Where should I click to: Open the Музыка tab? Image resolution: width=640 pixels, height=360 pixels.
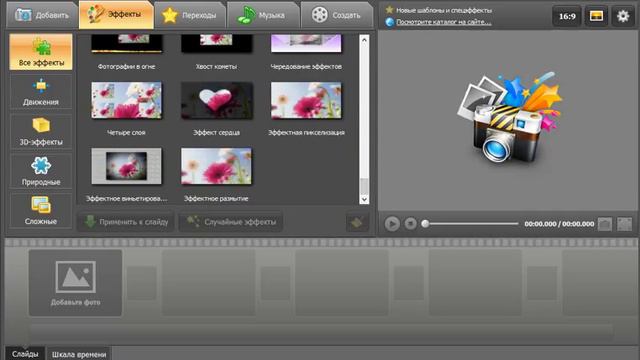(x=263, y=15)
